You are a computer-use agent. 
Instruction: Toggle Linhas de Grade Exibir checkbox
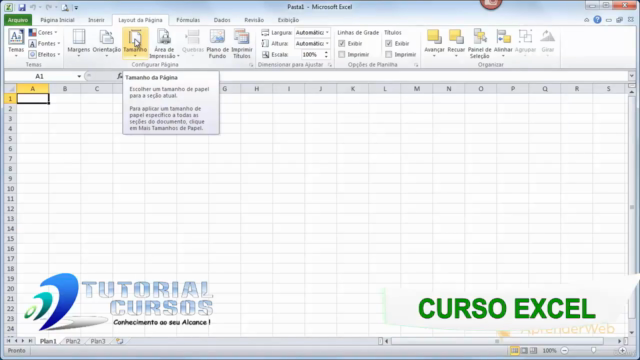pyautogui.click(x=342, y=43)
